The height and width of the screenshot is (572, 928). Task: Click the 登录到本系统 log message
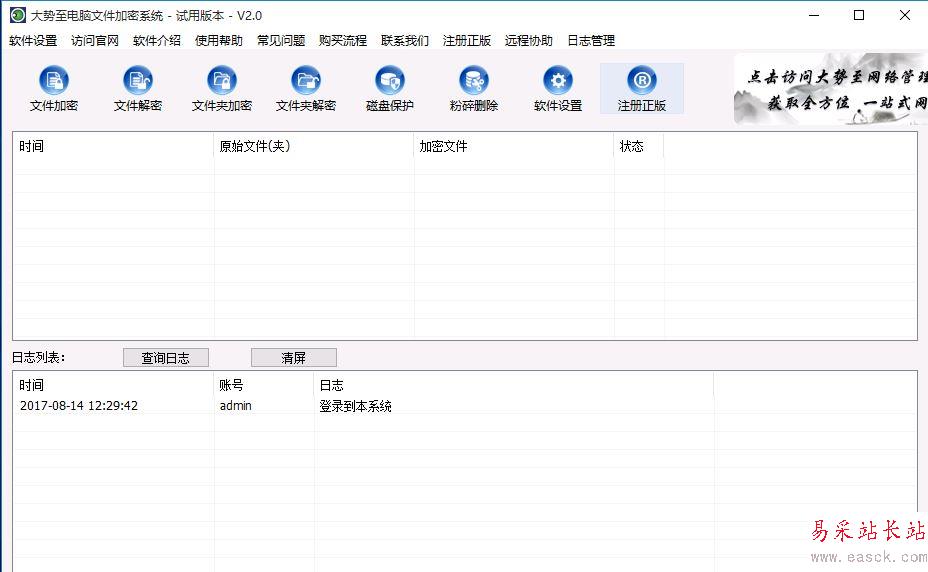pos(355,406)
